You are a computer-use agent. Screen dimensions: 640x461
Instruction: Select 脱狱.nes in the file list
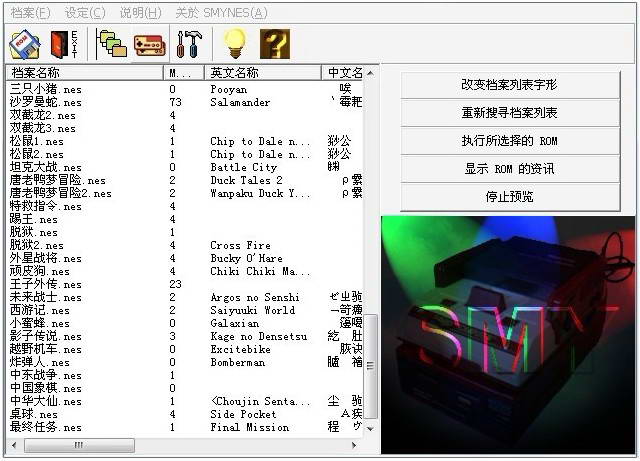click(34, 232)
